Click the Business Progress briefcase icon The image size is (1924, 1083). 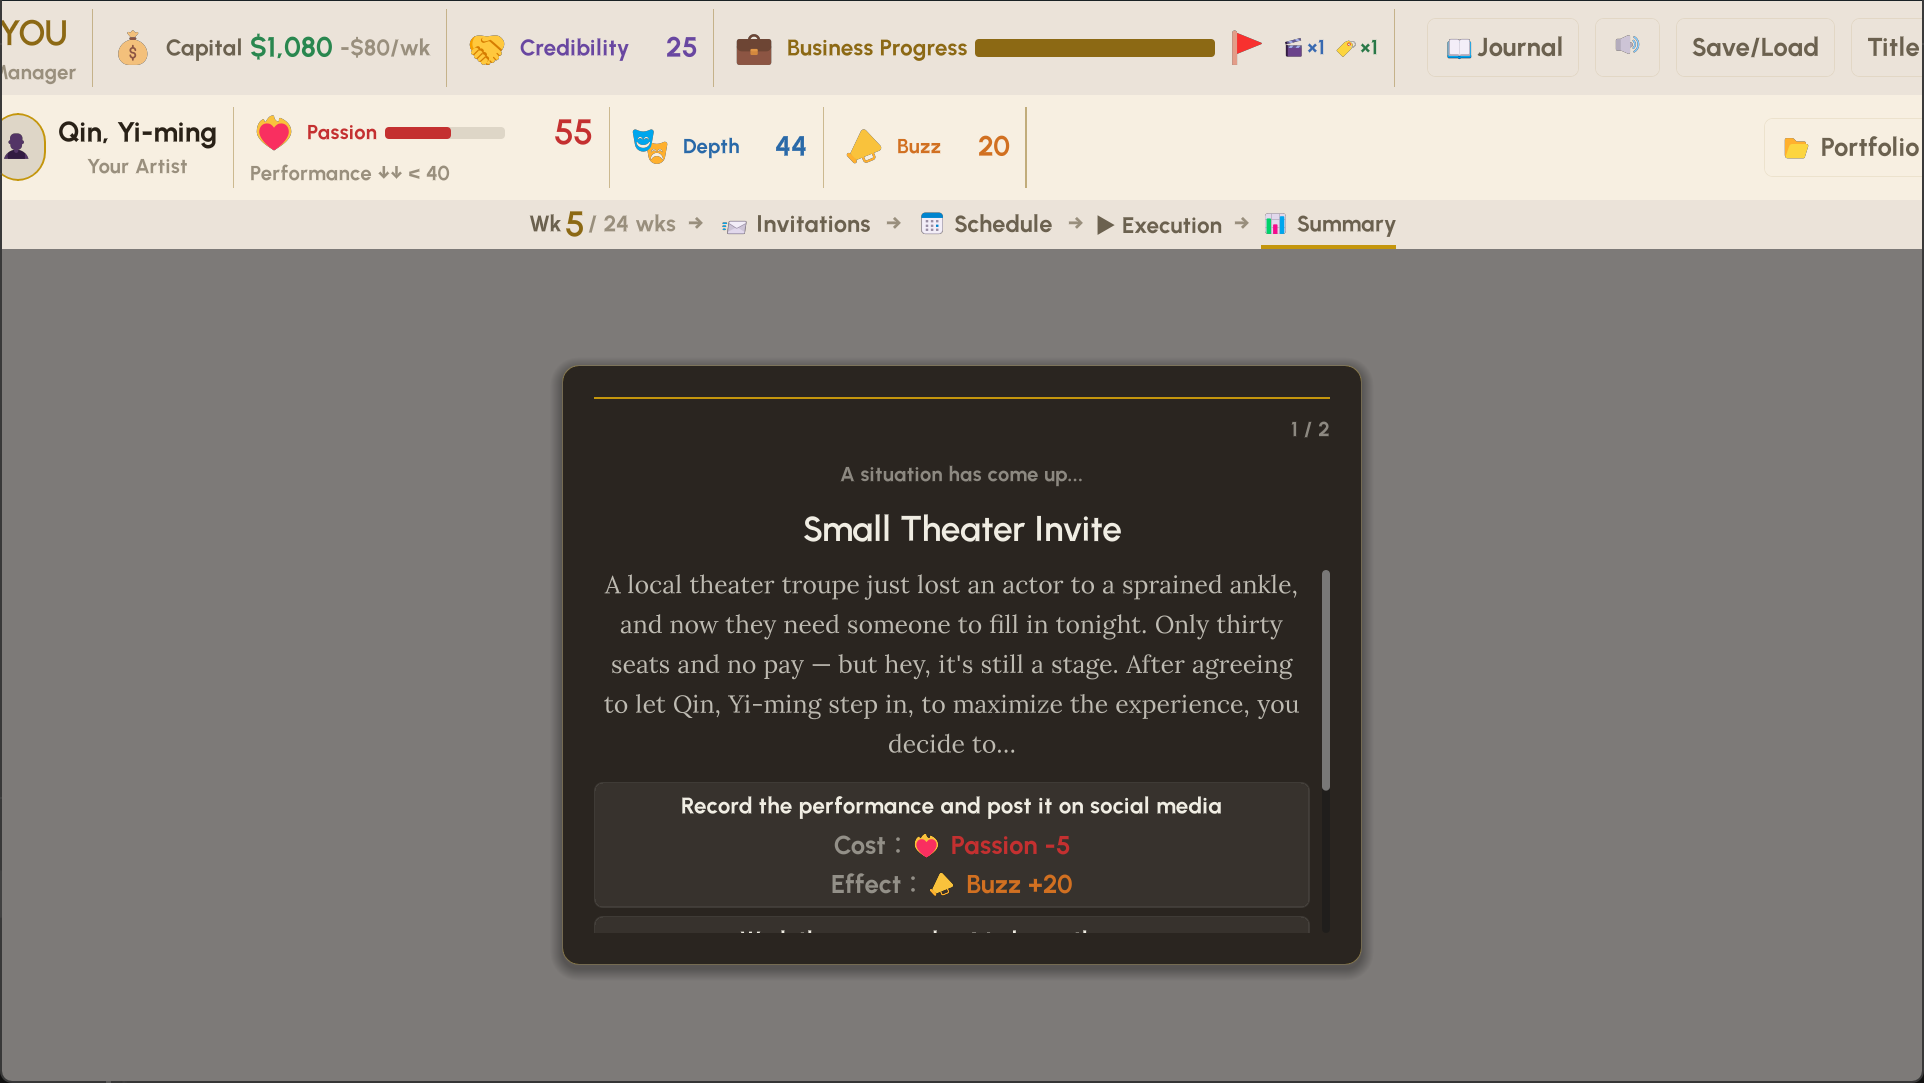pos(753,48)
